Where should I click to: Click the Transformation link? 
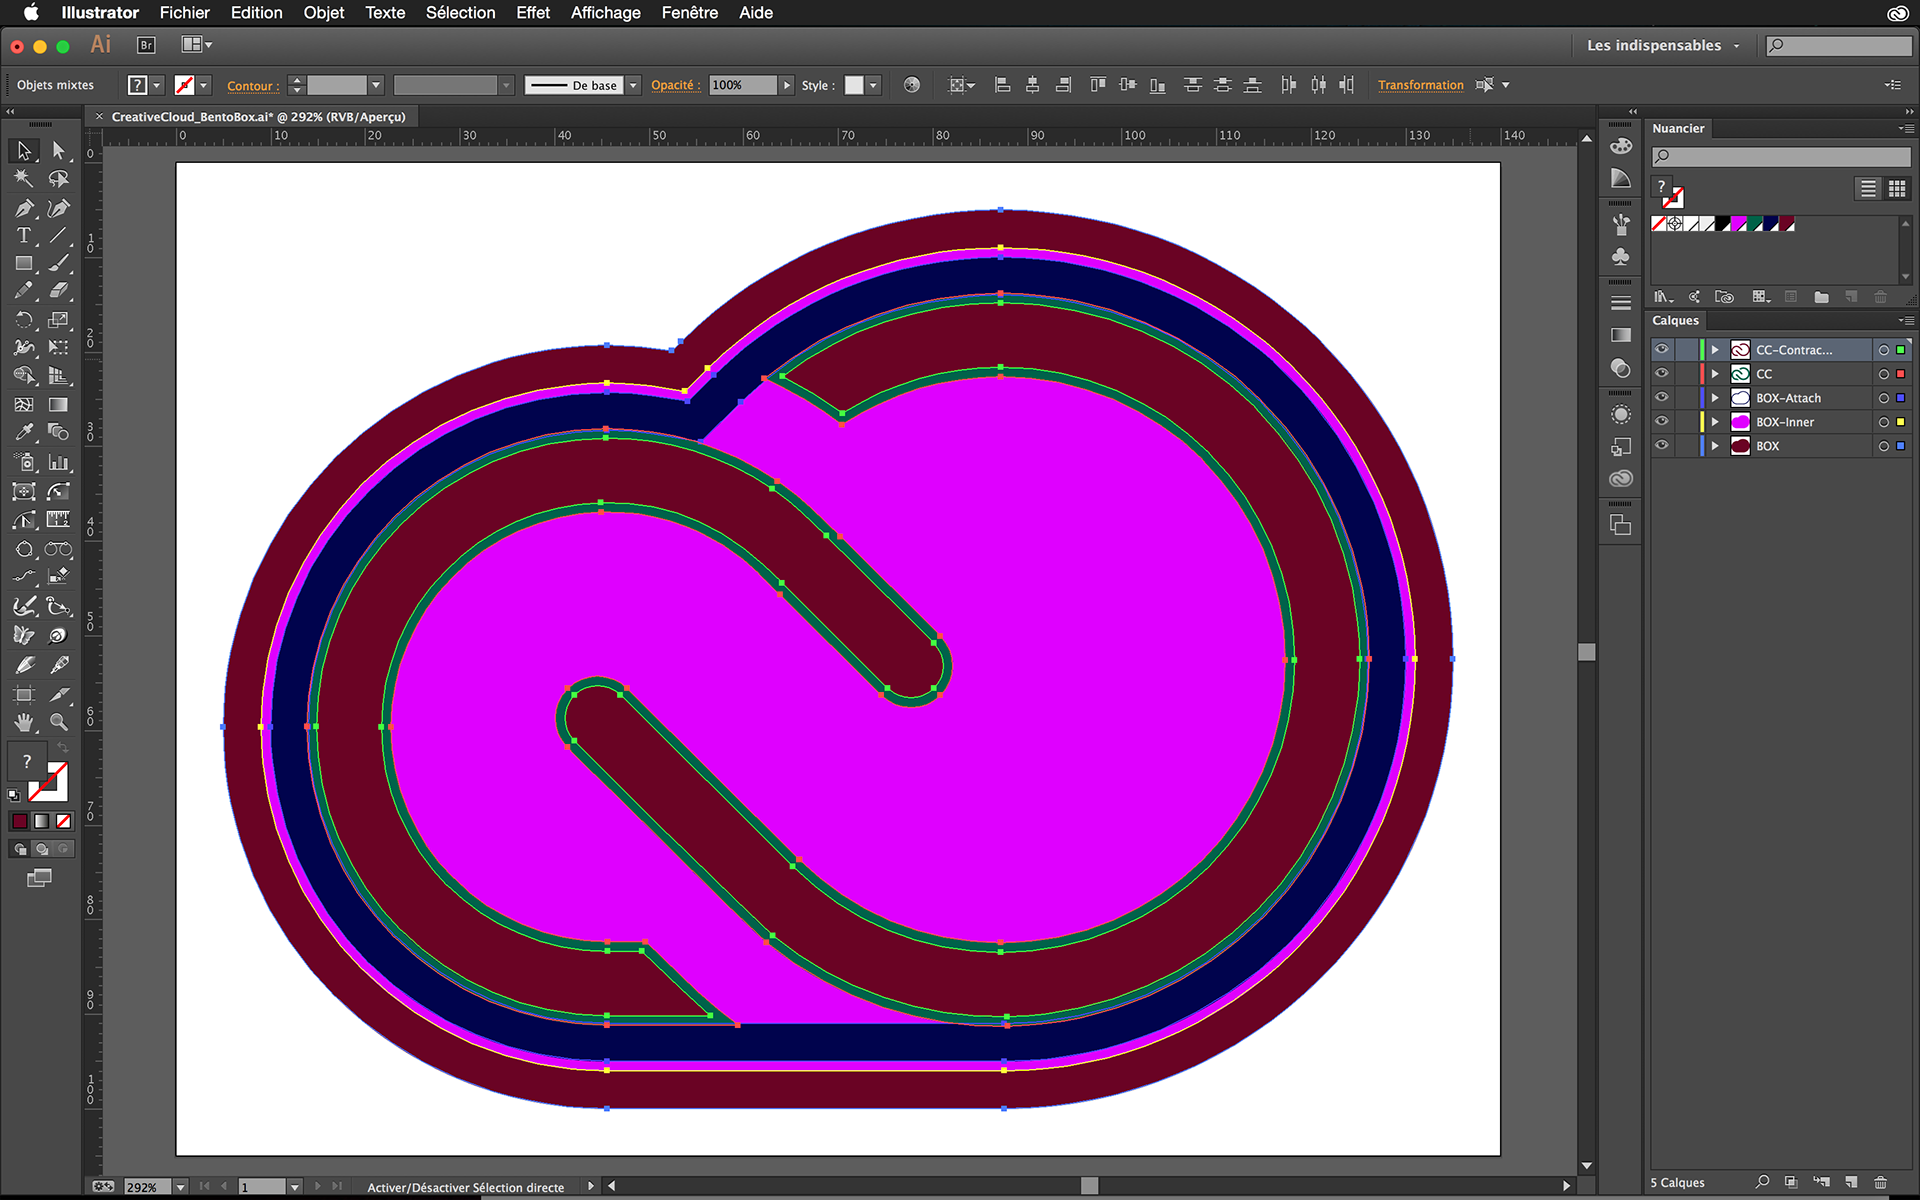[x=1420, y=85]
